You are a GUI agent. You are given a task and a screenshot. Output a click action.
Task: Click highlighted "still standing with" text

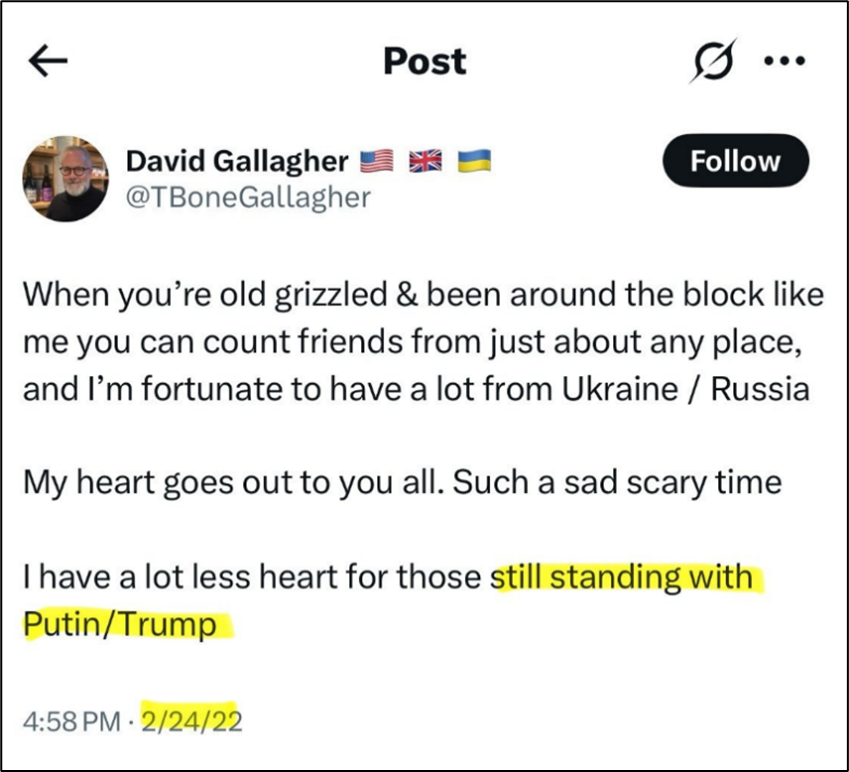[x=627, y=578]
